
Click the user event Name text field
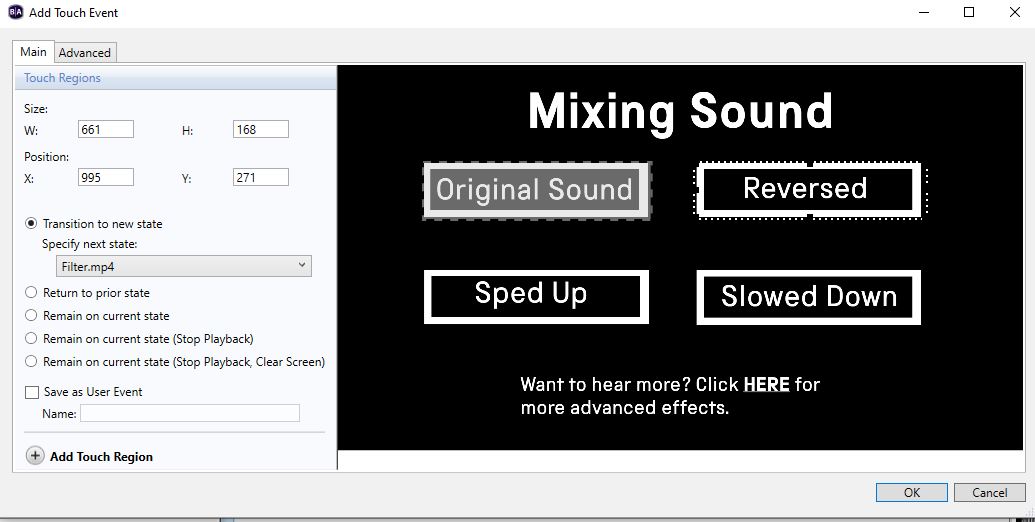point(190,413)
